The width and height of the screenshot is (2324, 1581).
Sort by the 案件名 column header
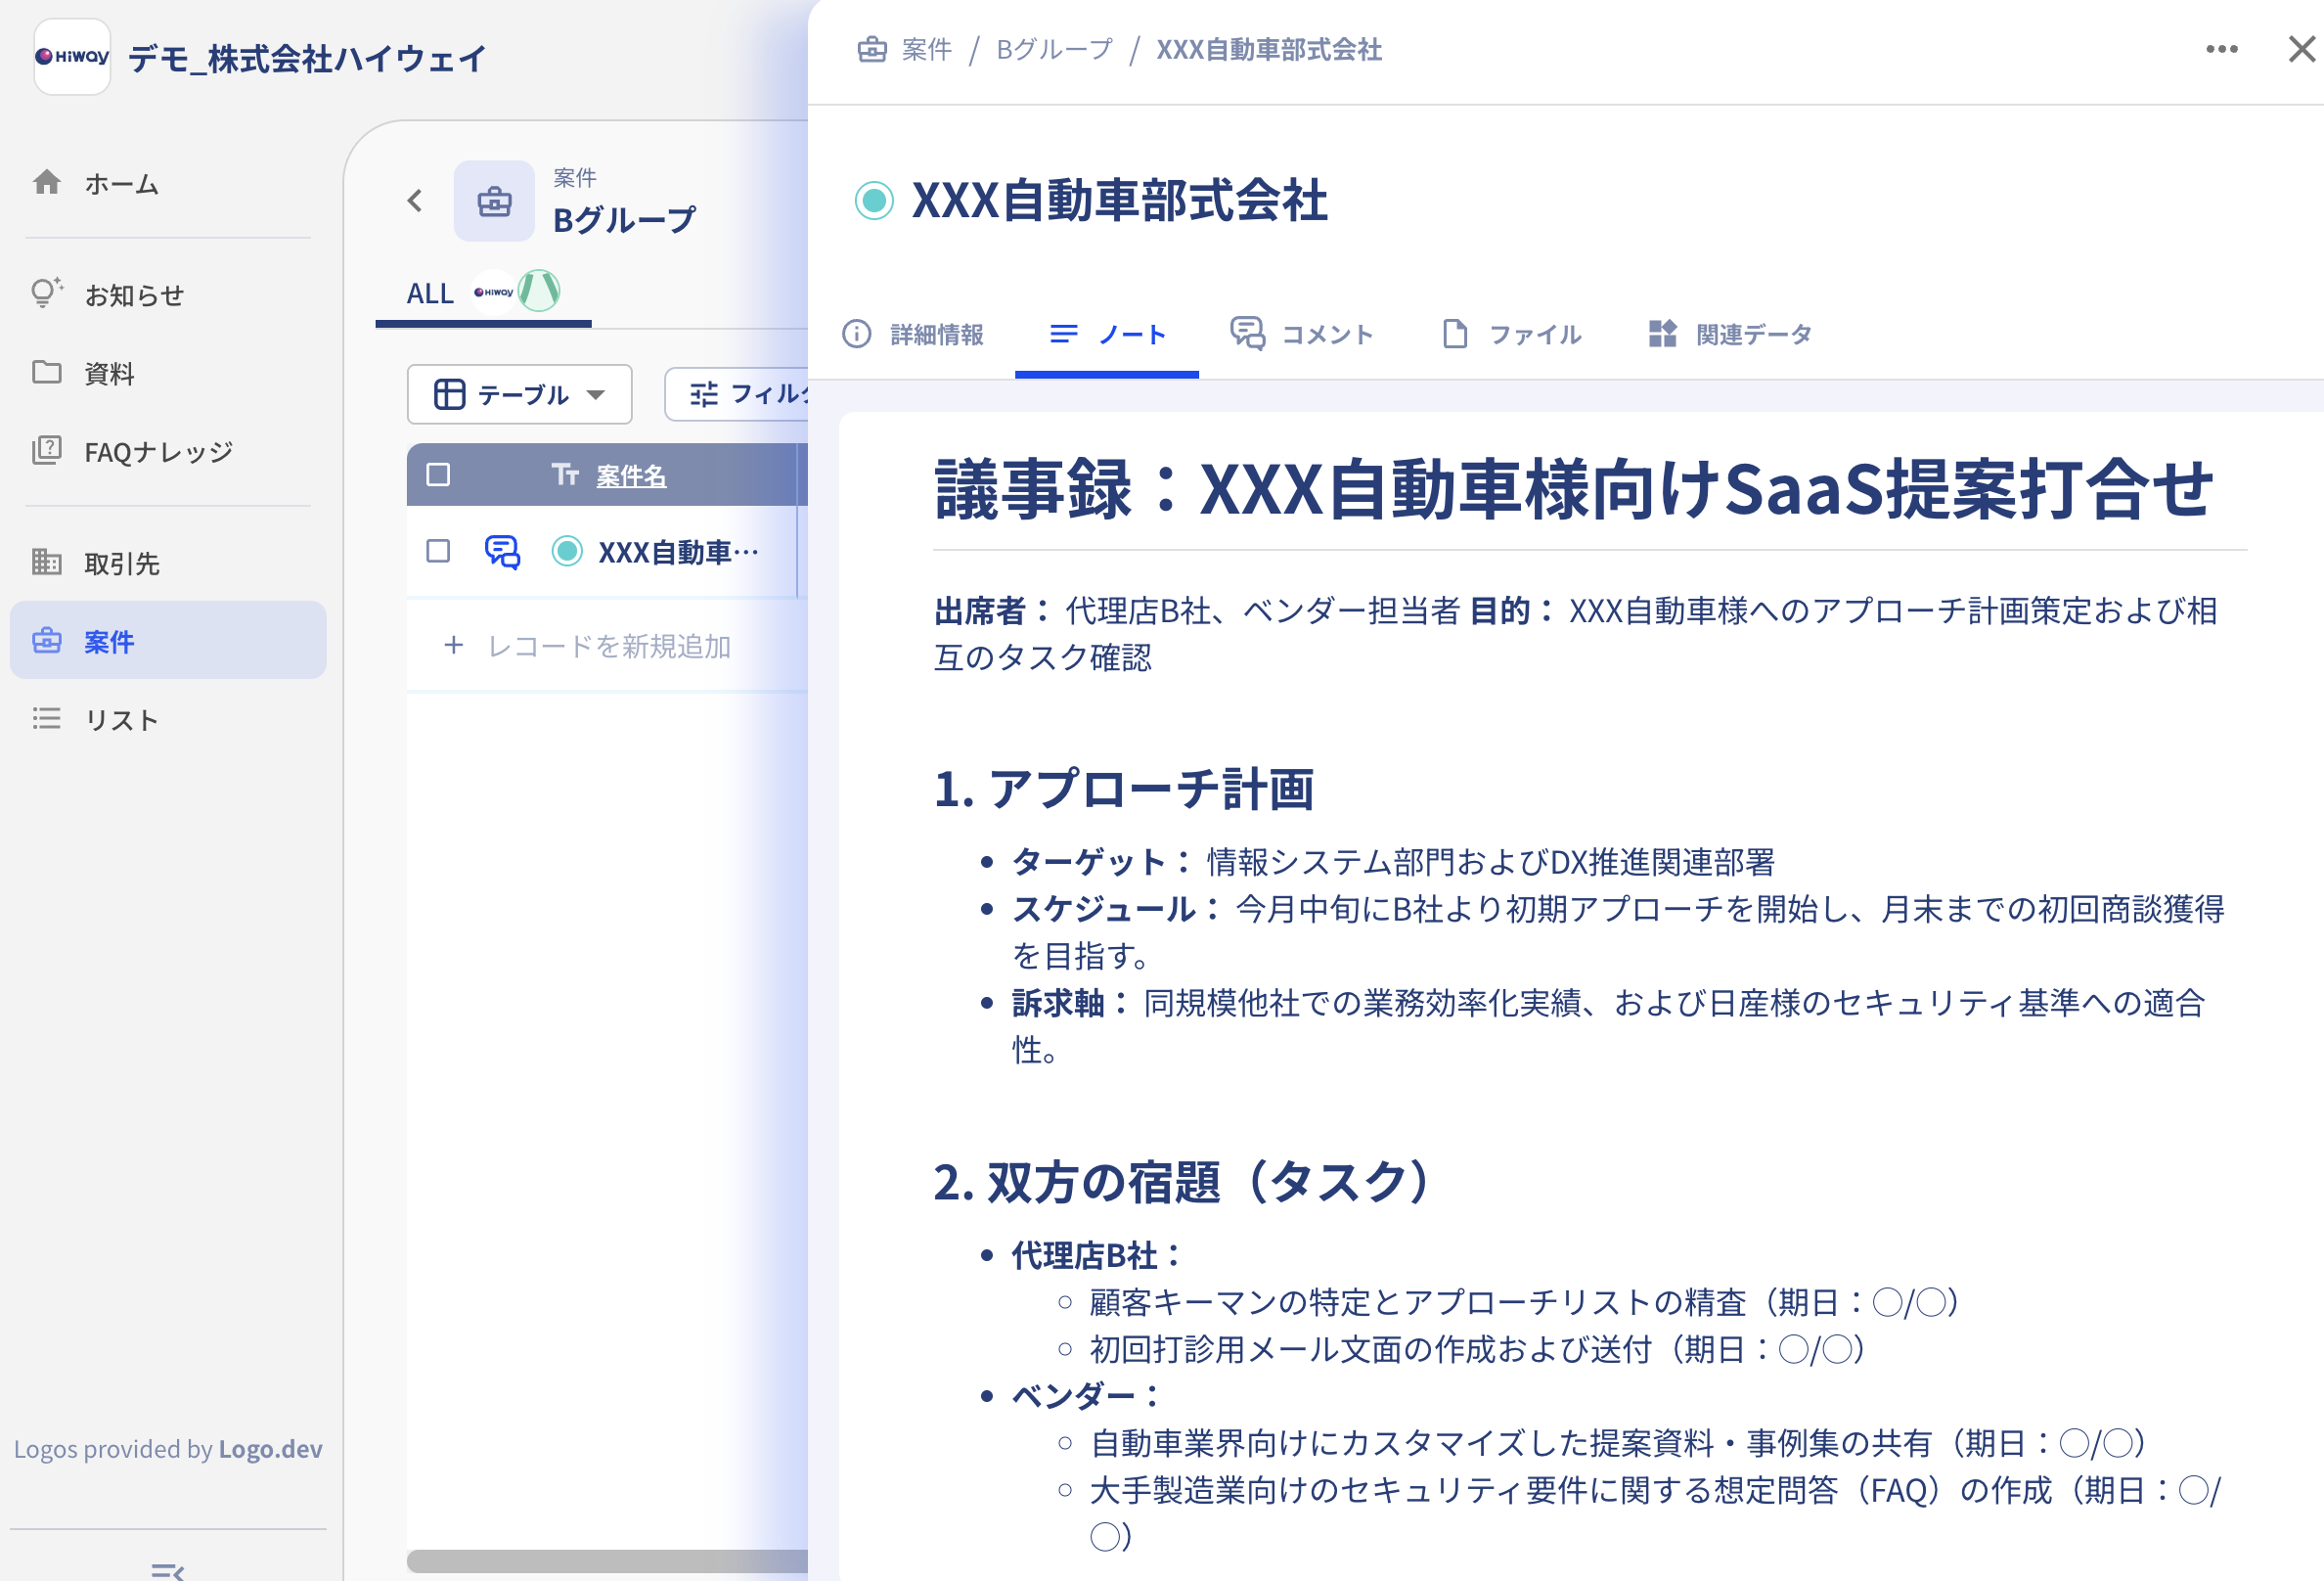coord(631,476)
